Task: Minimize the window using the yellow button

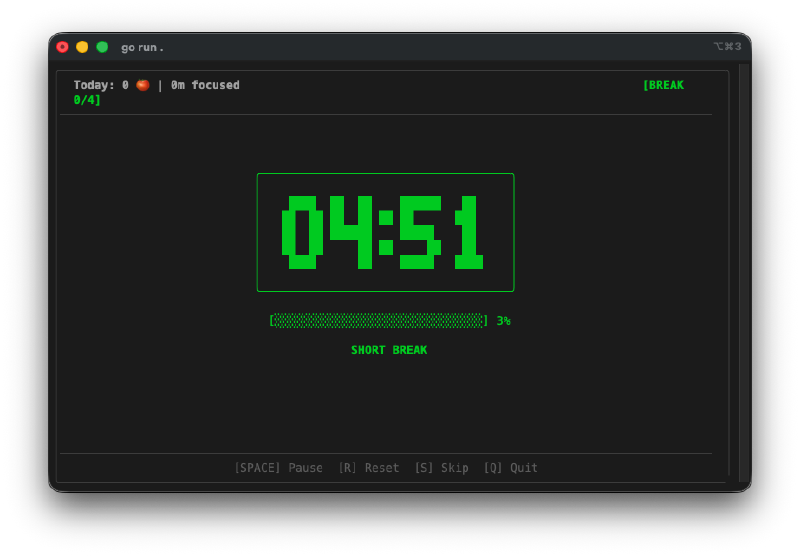Action: coord(82,47)
